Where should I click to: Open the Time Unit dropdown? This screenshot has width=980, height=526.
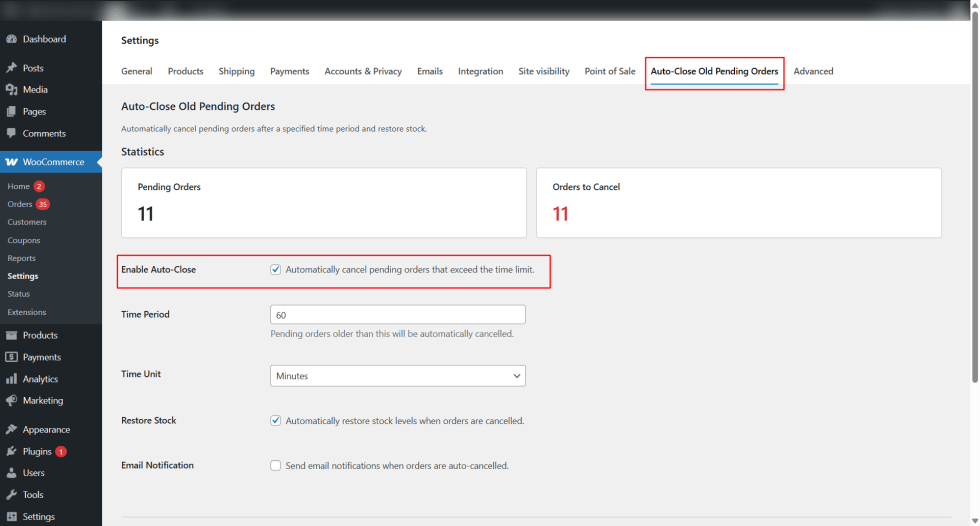pos(397,376)
